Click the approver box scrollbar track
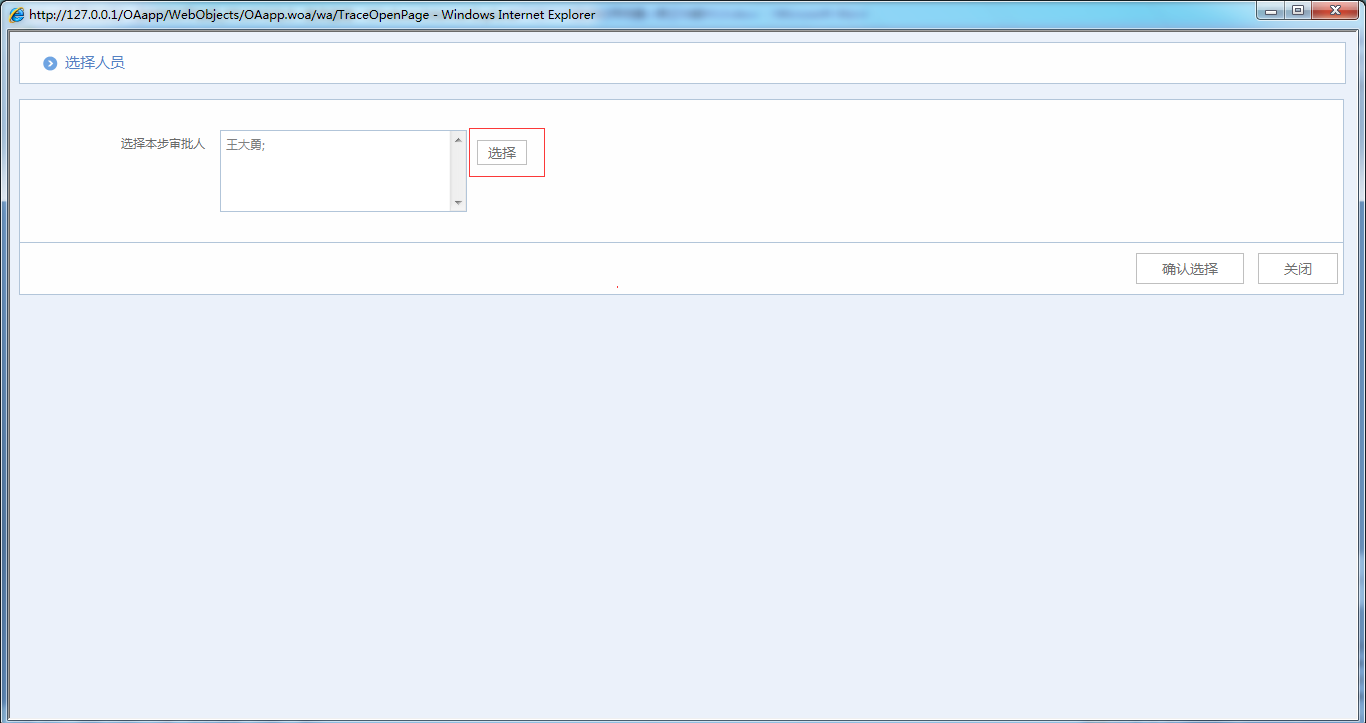The height and width of the screenshot is (723, 1366). [459, 171]
